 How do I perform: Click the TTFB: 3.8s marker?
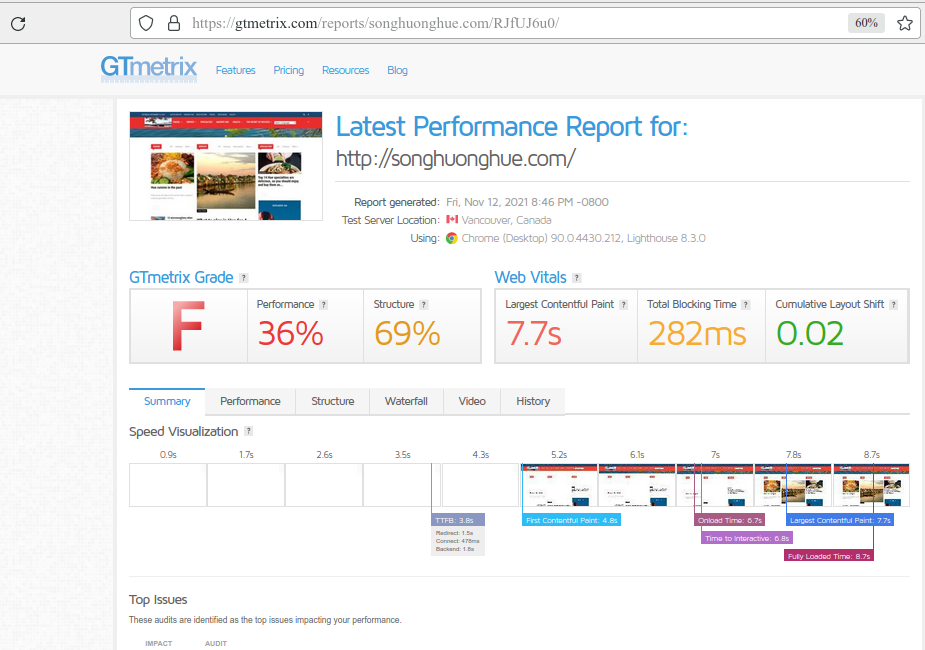coord(458,520)
